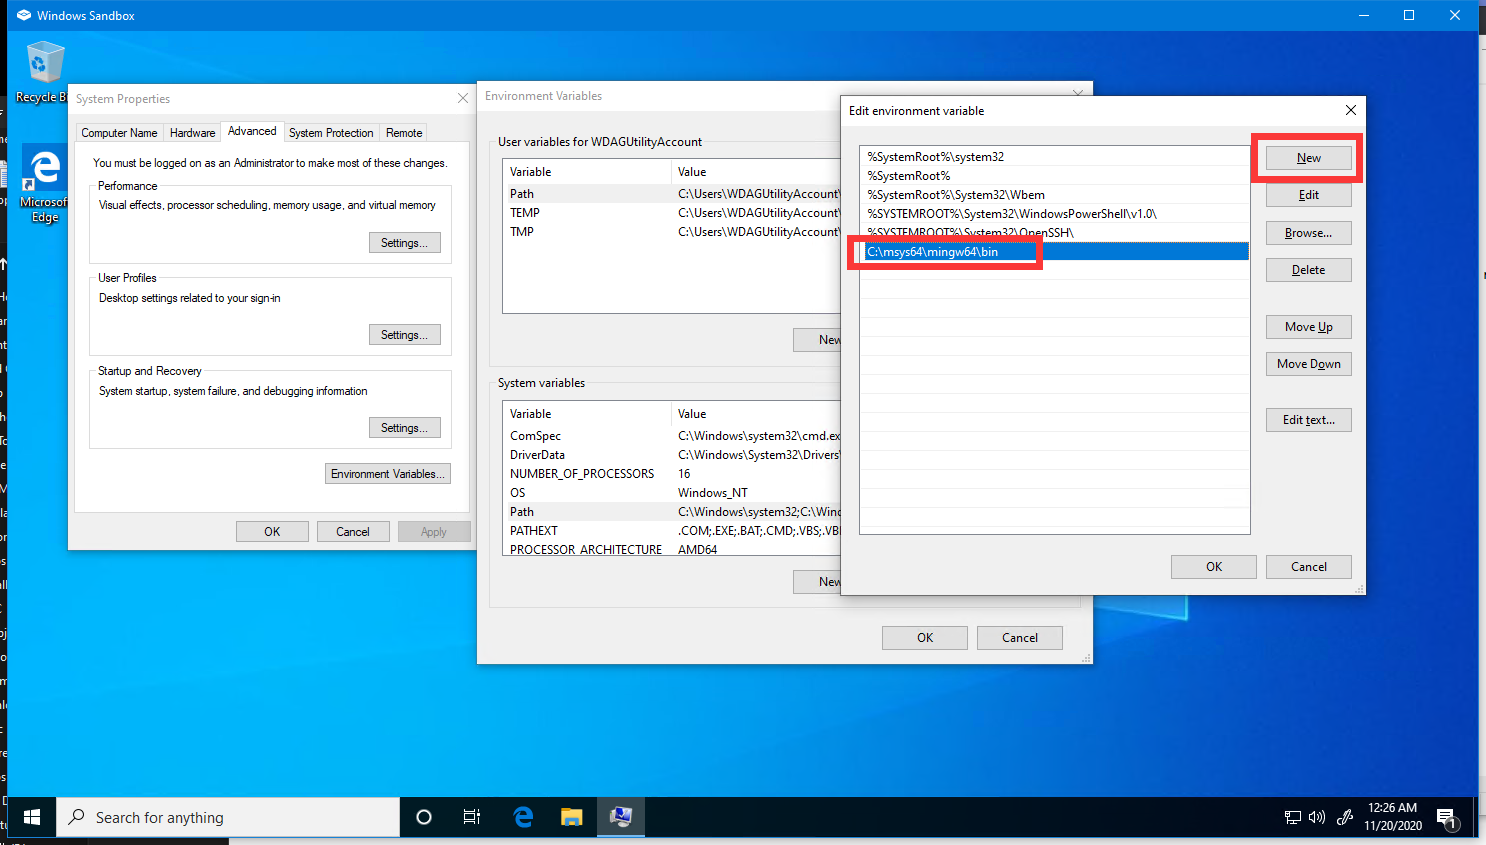Open the Remote tab

click(x=404, y=132)
